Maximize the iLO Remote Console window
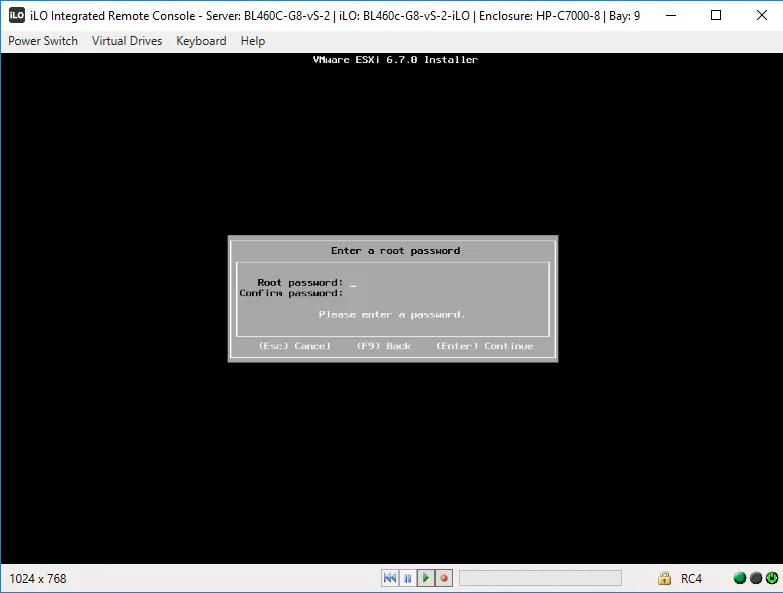 (x=716, y=15)
